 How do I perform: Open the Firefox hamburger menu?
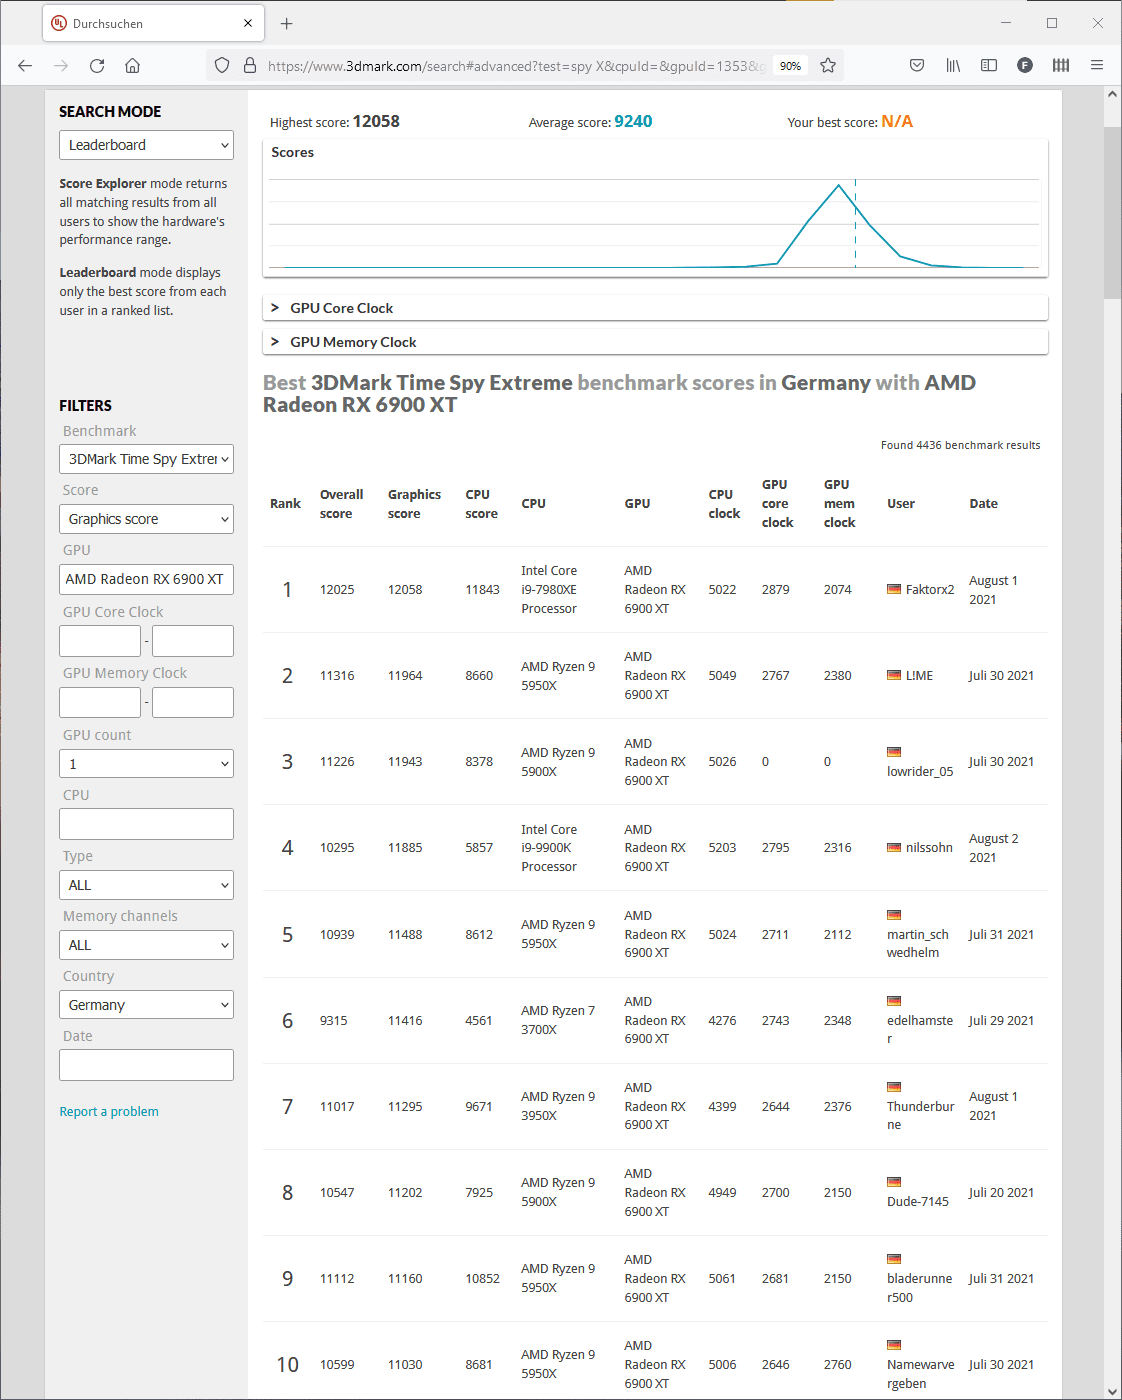click(1097, 66)
